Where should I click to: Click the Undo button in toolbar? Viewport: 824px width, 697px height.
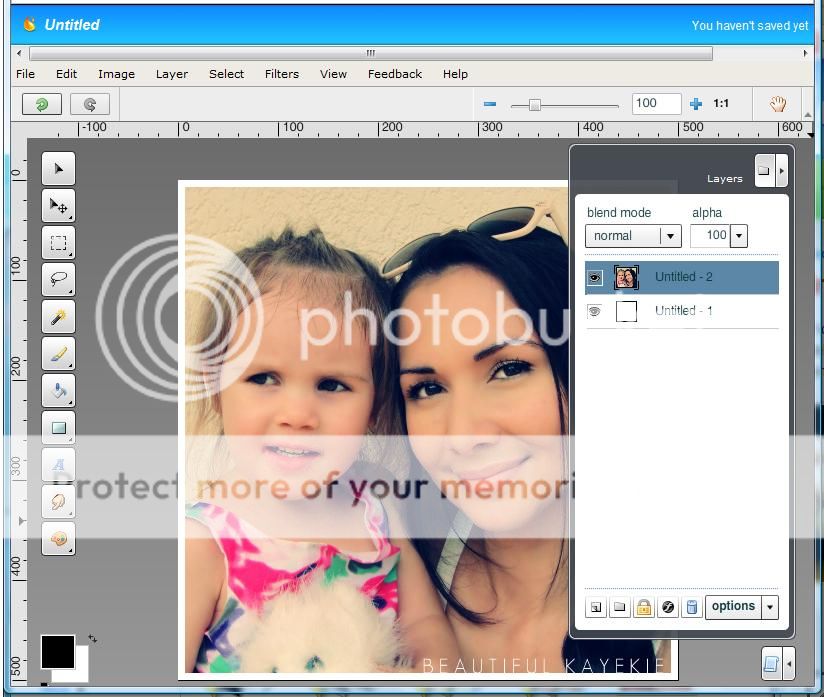41,104
